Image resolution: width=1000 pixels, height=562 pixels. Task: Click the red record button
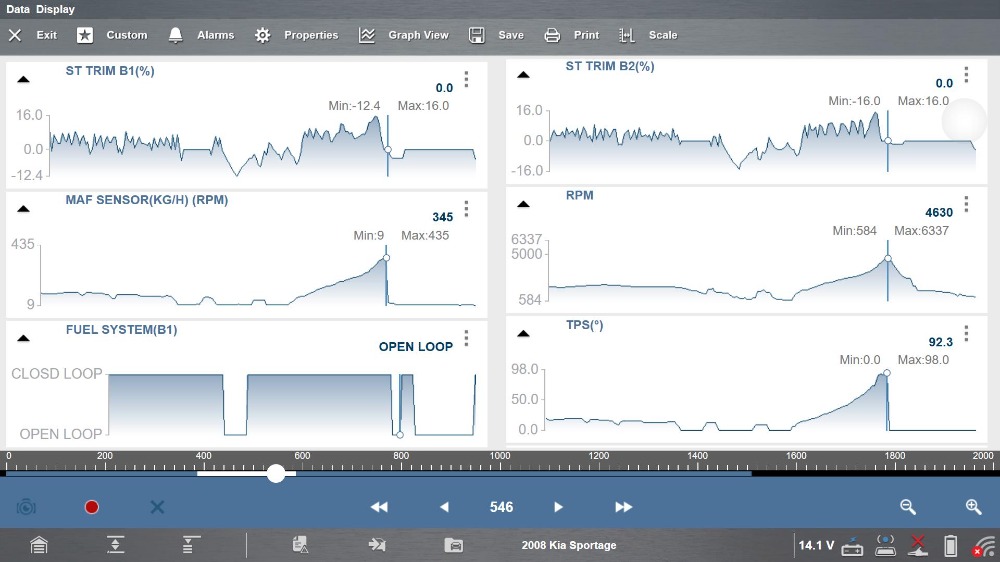92,507
